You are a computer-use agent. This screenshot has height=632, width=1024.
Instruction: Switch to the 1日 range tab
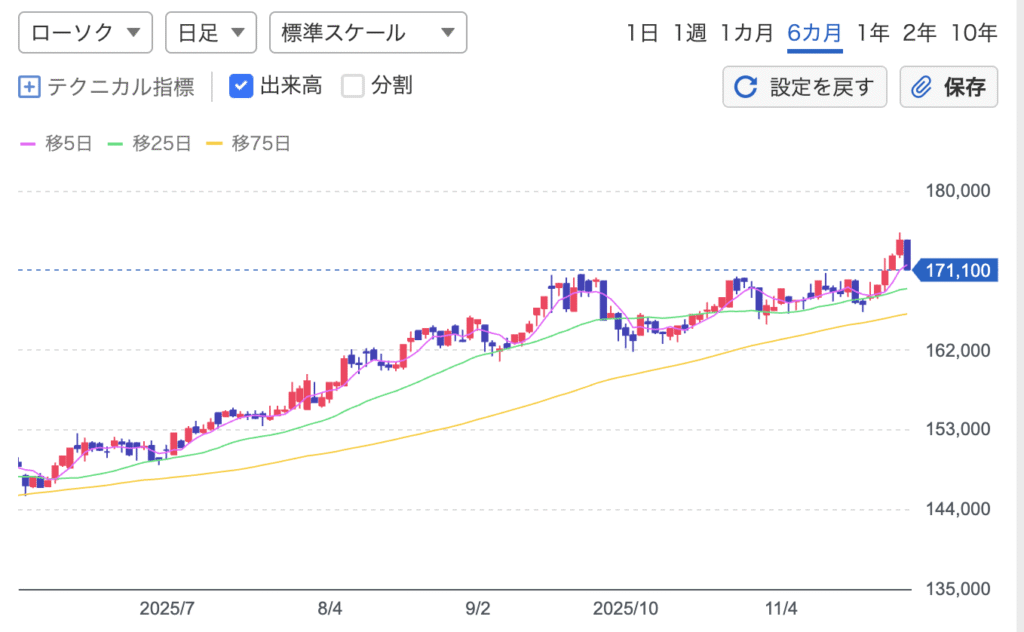tap(642, 32)
